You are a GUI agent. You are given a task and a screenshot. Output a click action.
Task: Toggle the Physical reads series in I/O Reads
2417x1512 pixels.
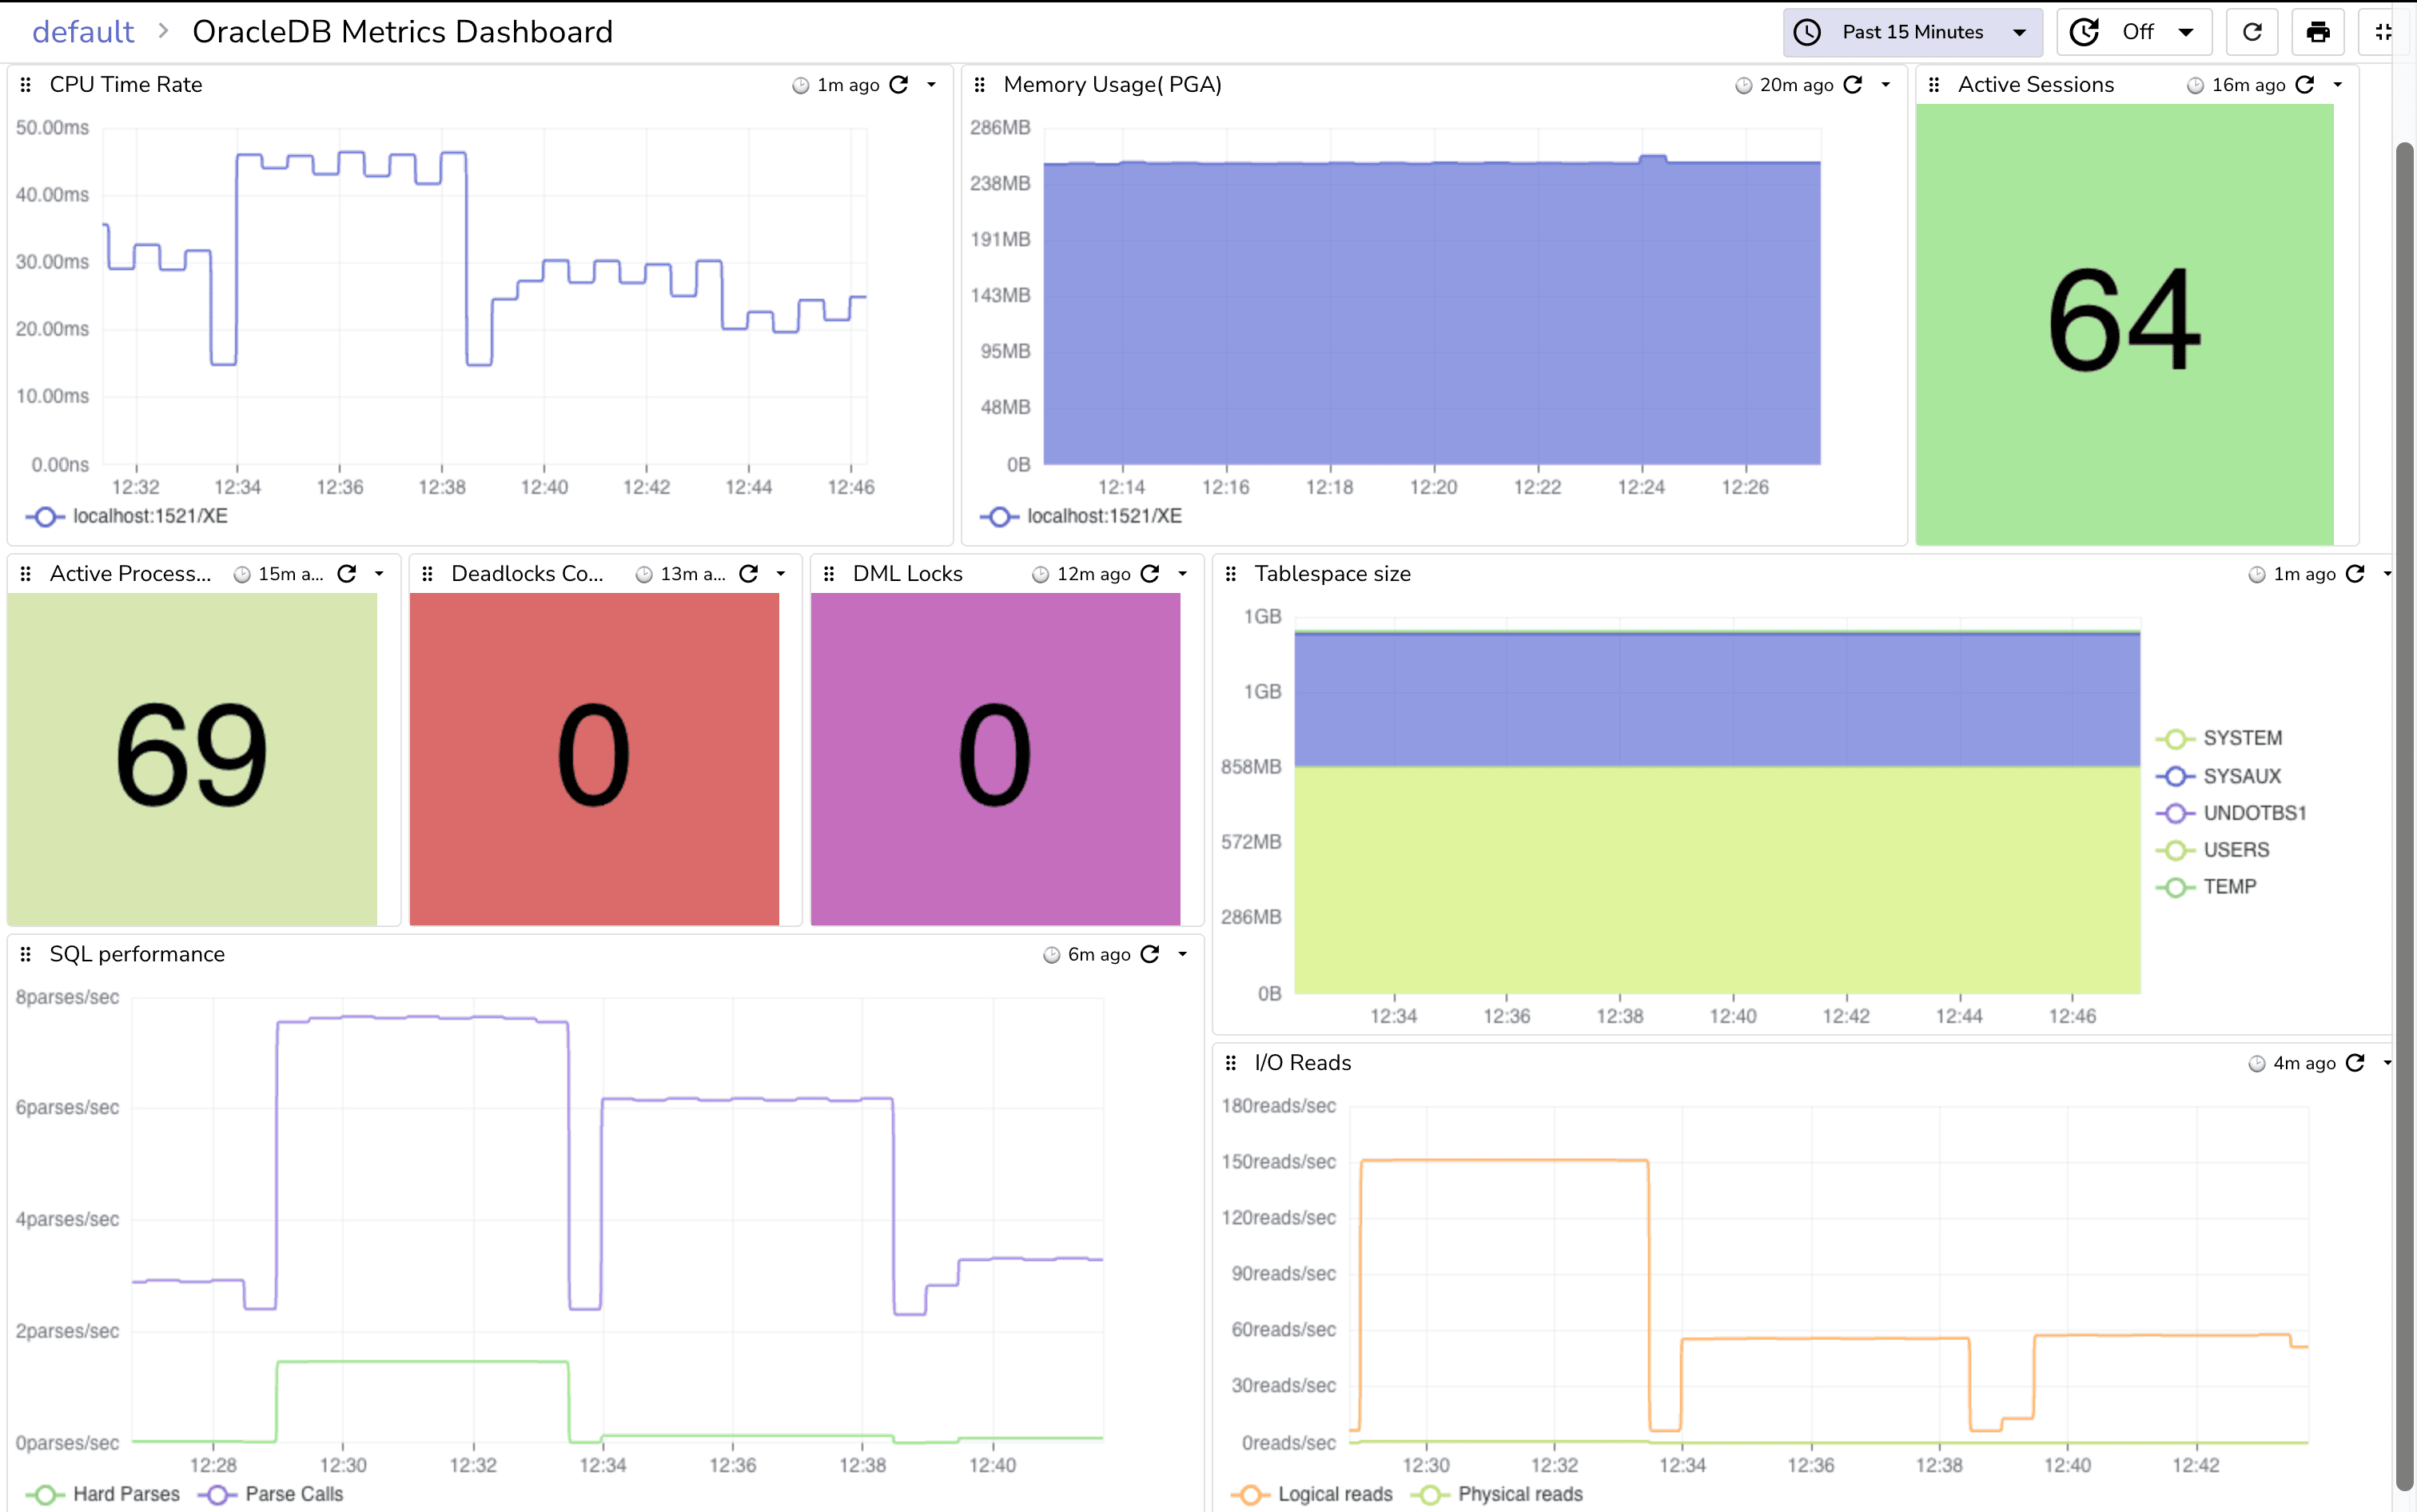click(1521, 1494)
